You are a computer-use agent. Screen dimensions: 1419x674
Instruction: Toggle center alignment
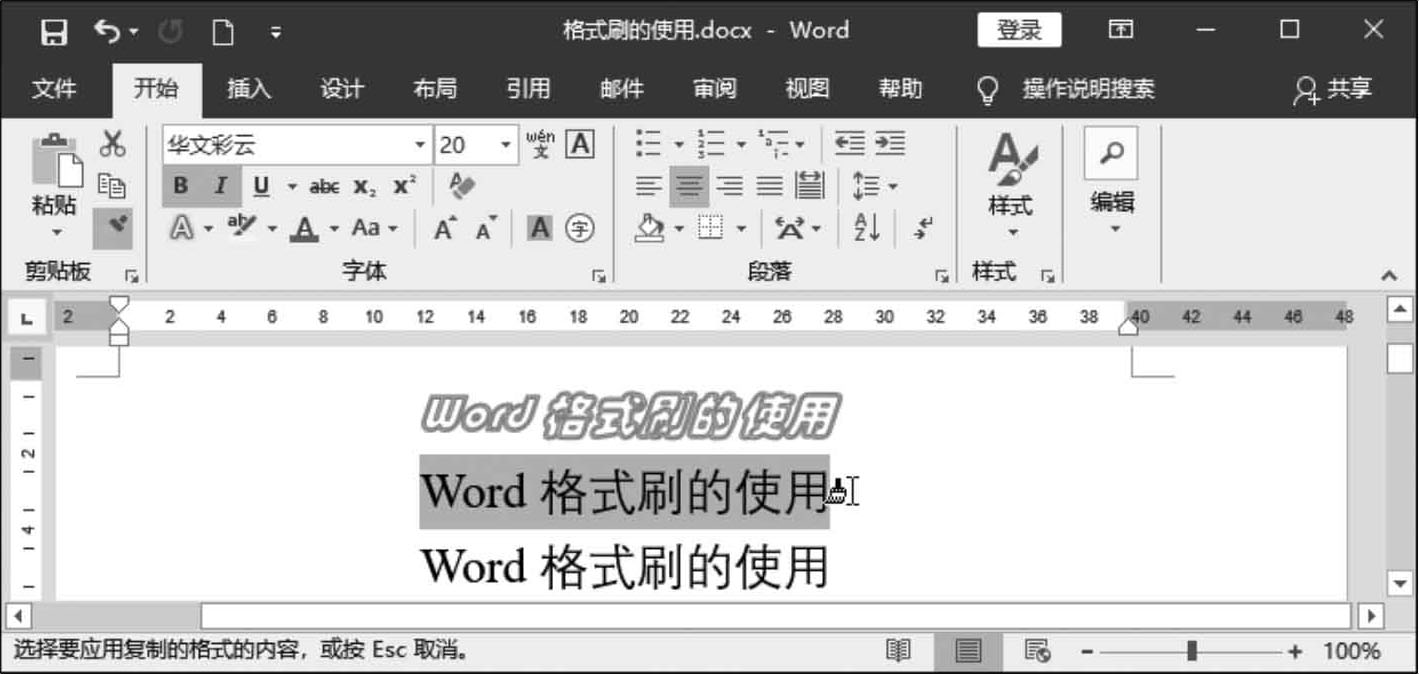coord(689,186)
